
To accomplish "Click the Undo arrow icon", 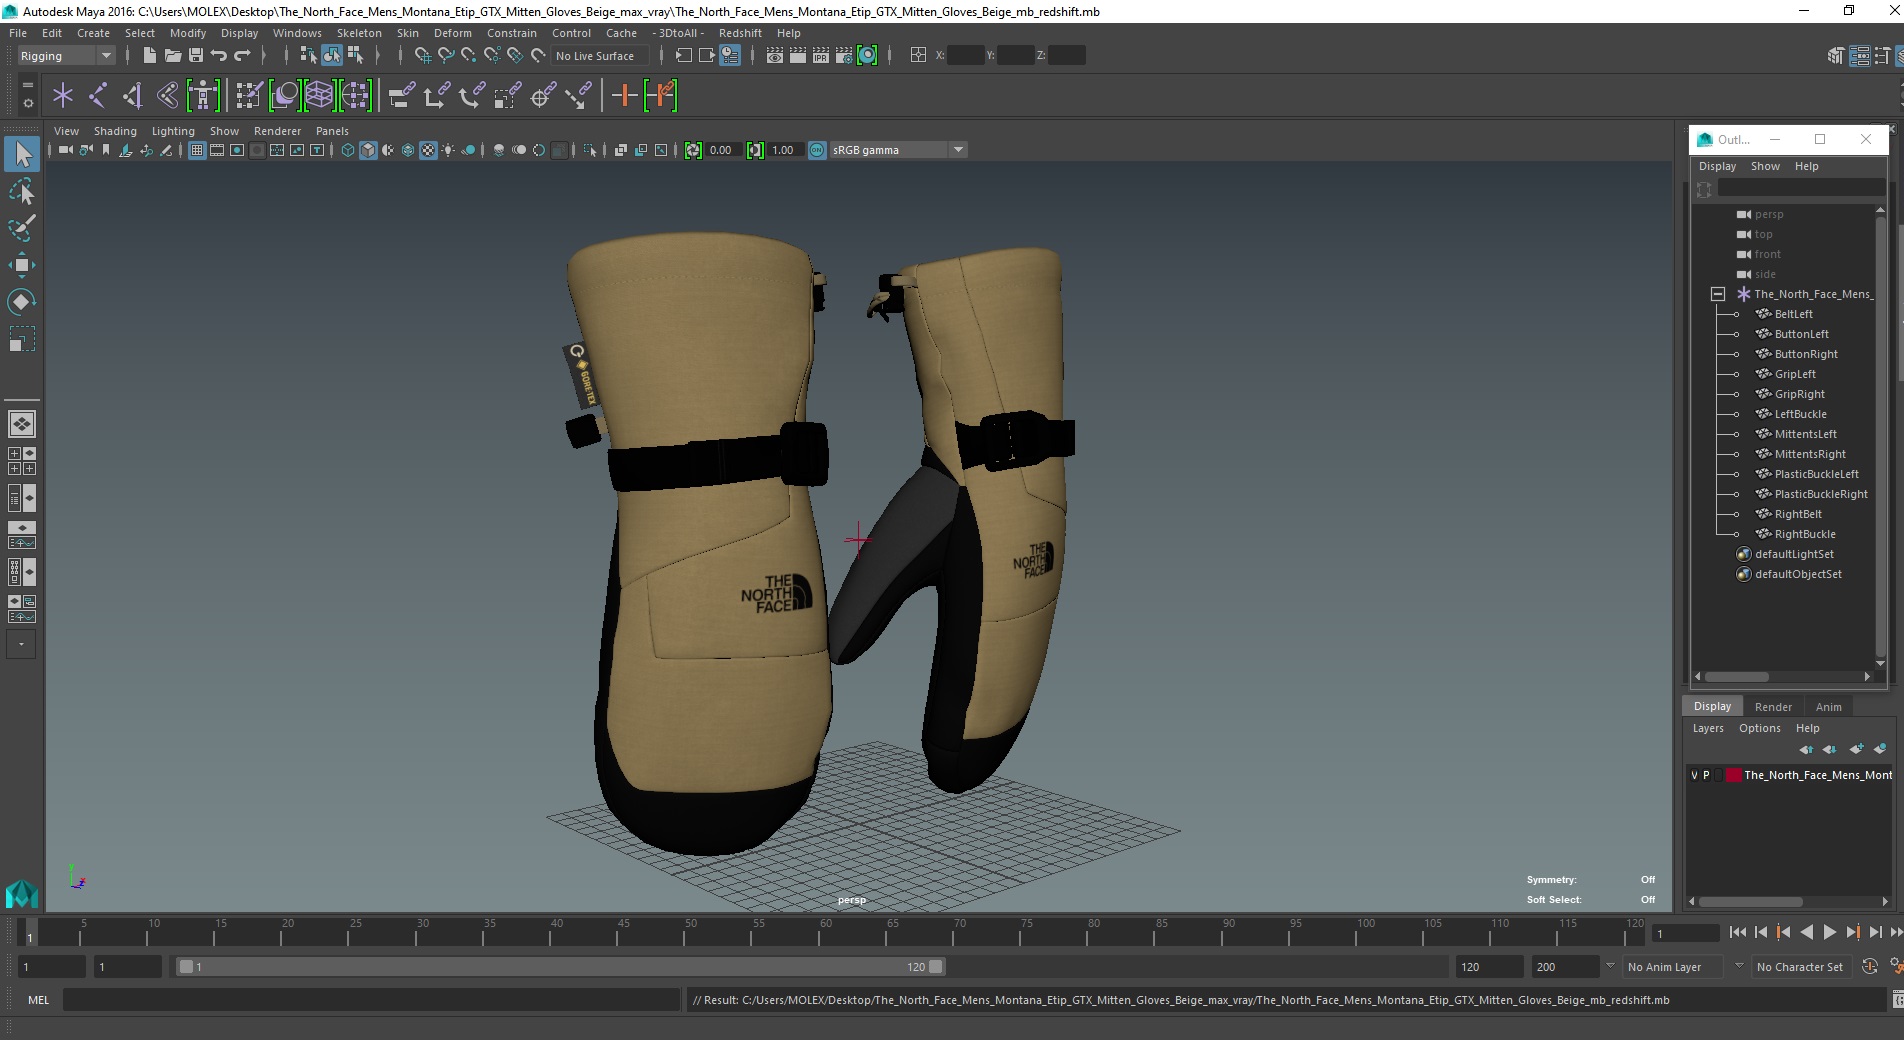I will [219, 56].
